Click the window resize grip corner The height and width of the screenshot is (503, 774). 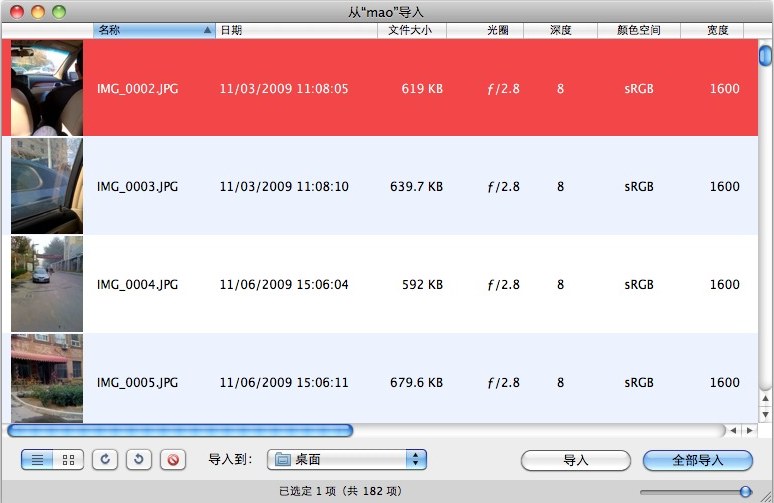(767, 497)
